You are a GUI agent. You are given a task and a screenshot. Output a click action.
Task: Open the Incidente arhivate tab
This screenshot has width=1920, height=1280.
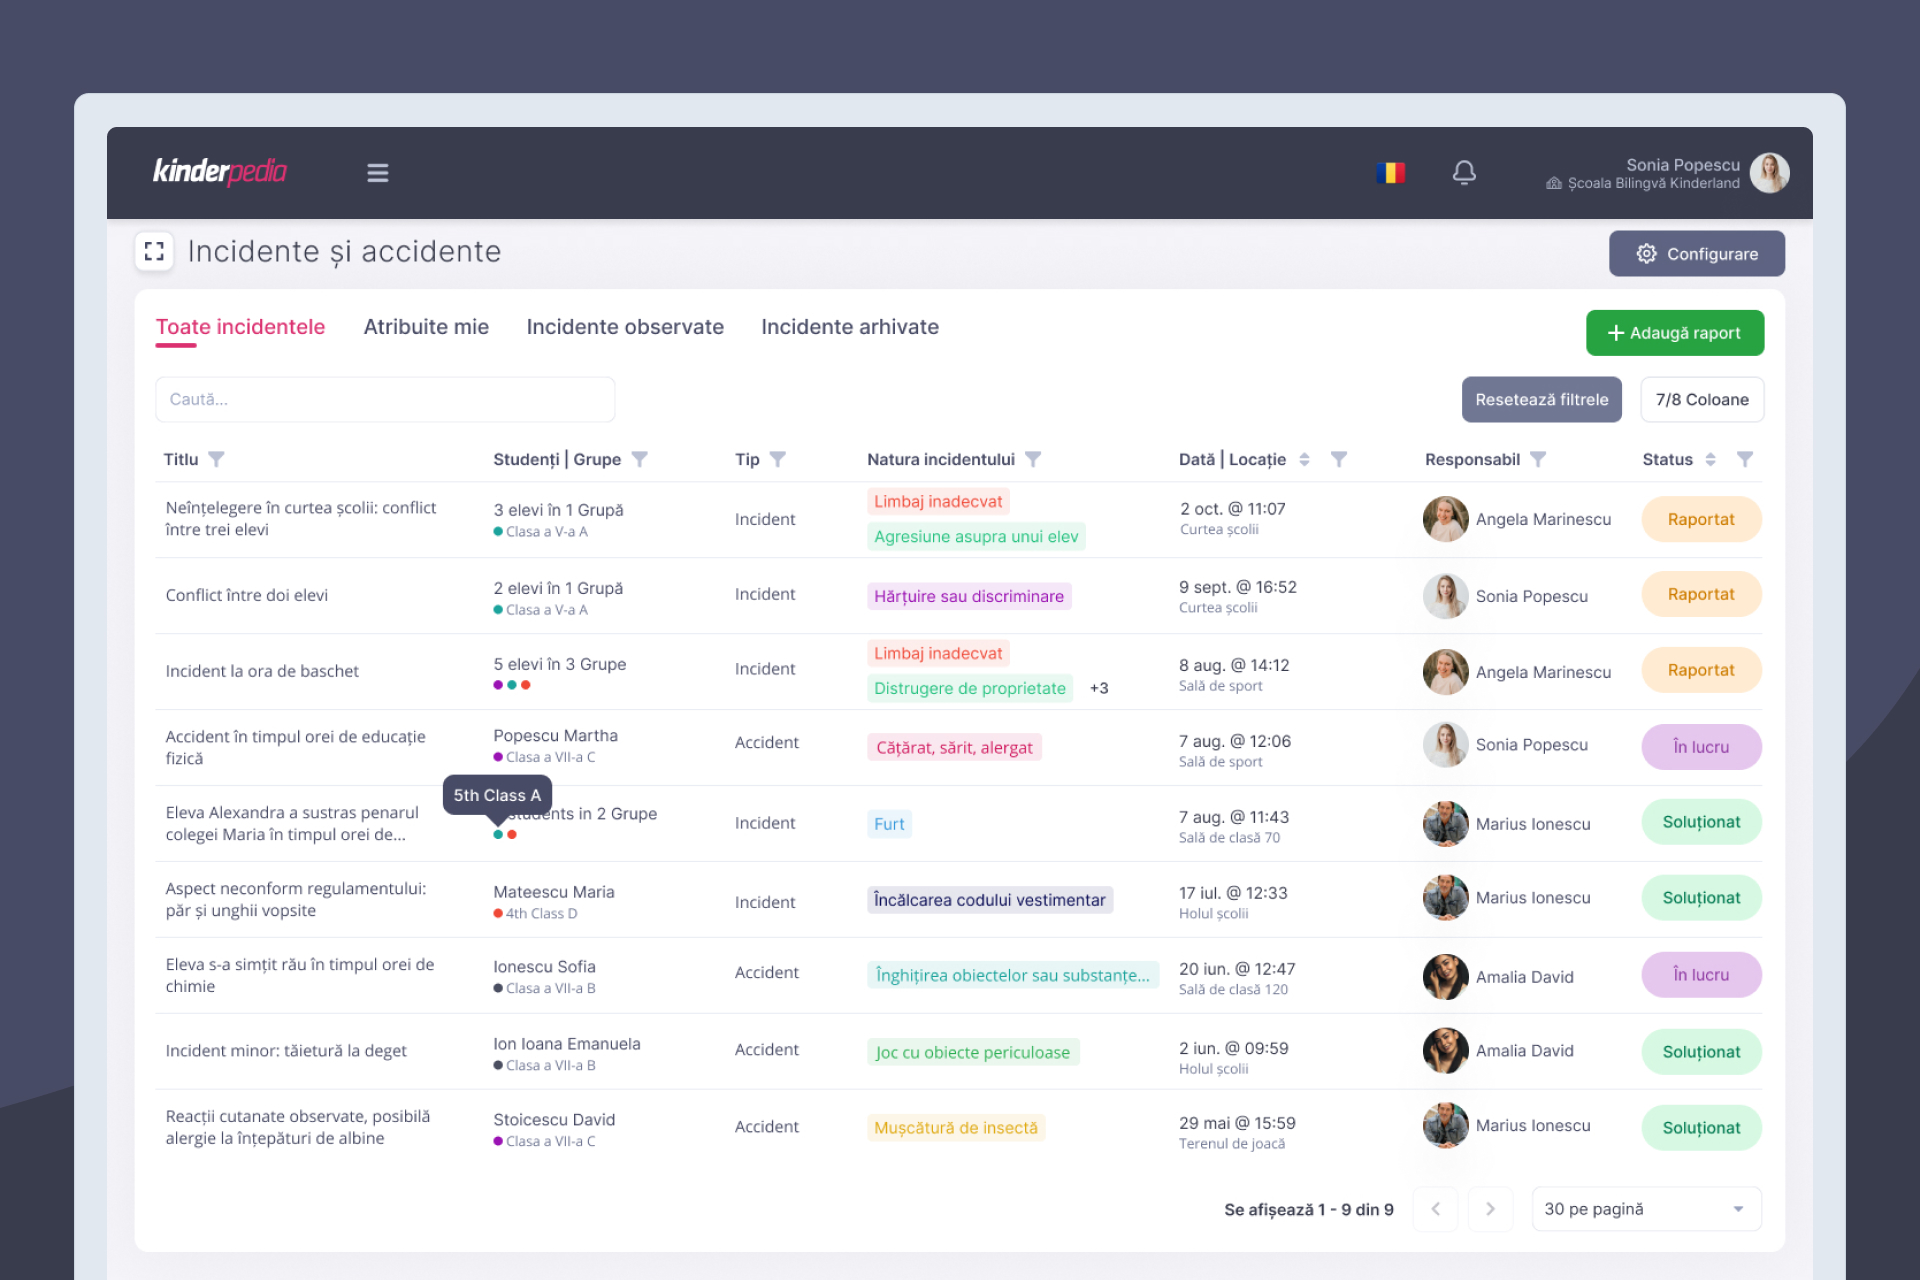coord(849,327)
